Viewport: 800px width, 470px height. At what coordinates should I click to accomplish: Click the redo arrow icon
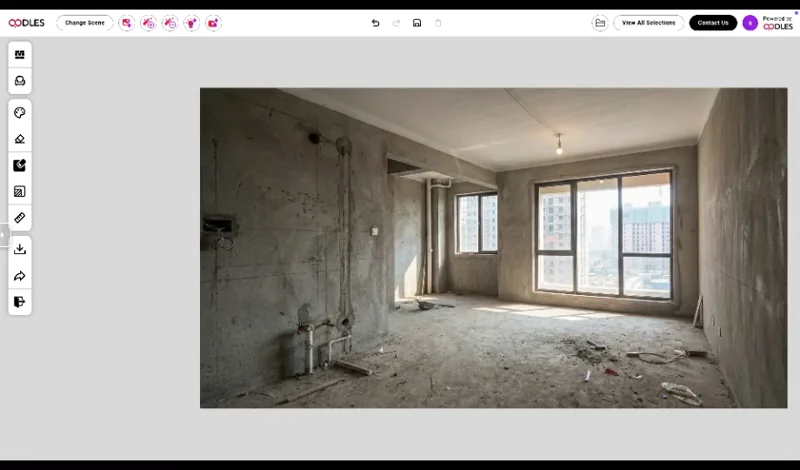(x=396, y=23)
